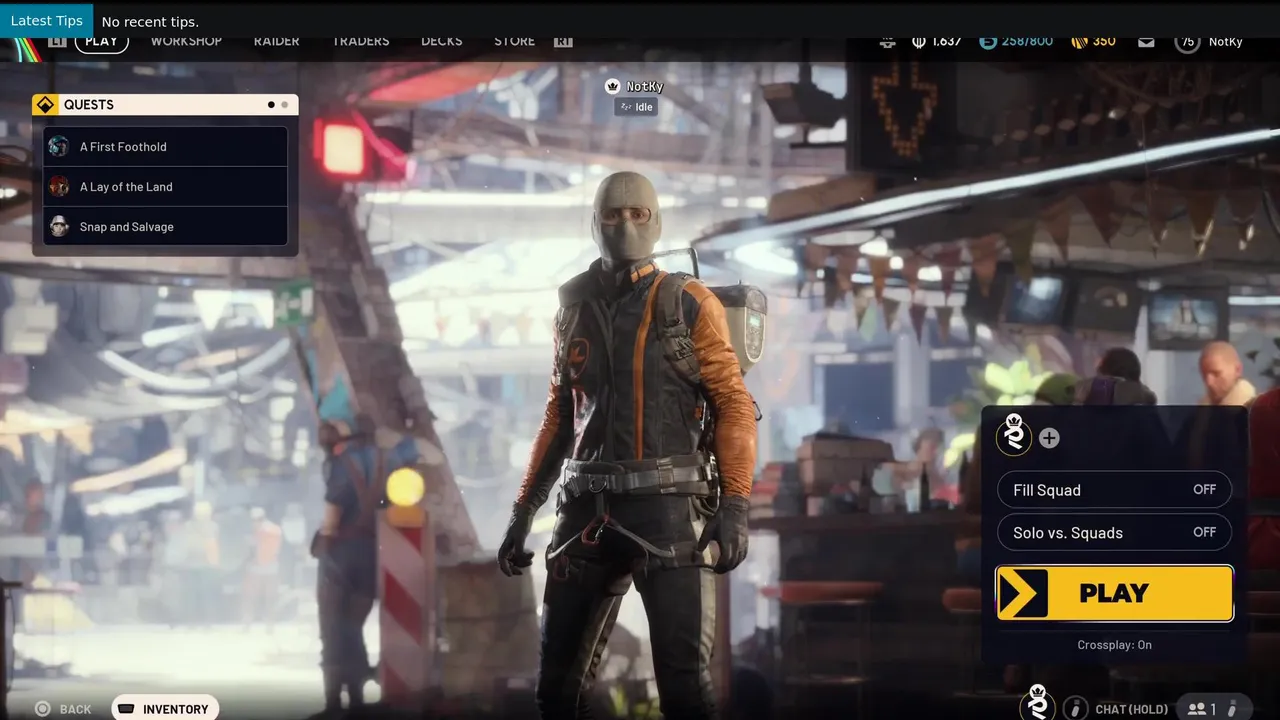Click NotKy username in top bar

[x=1225, y=42]
